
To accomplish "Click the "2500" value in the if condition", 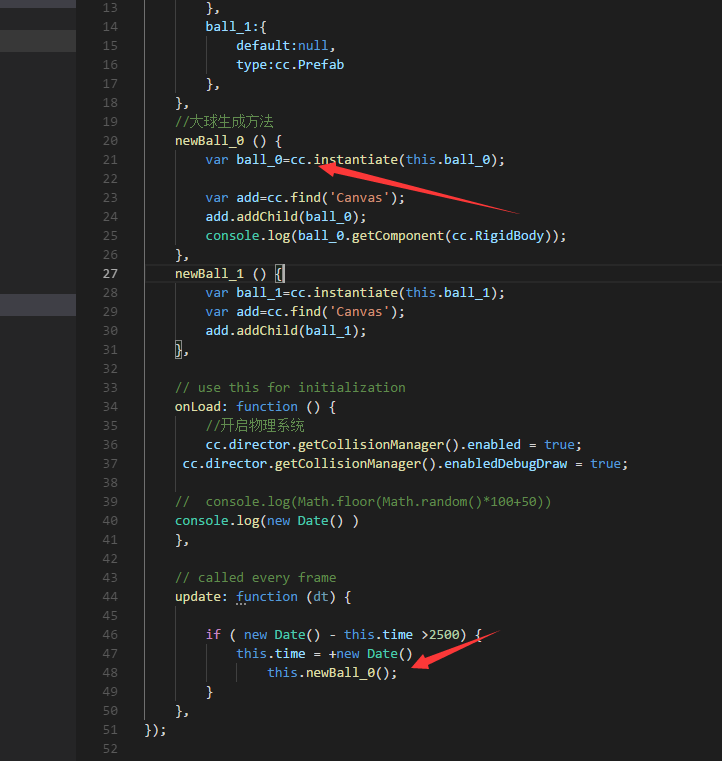I will click(444, 635).
